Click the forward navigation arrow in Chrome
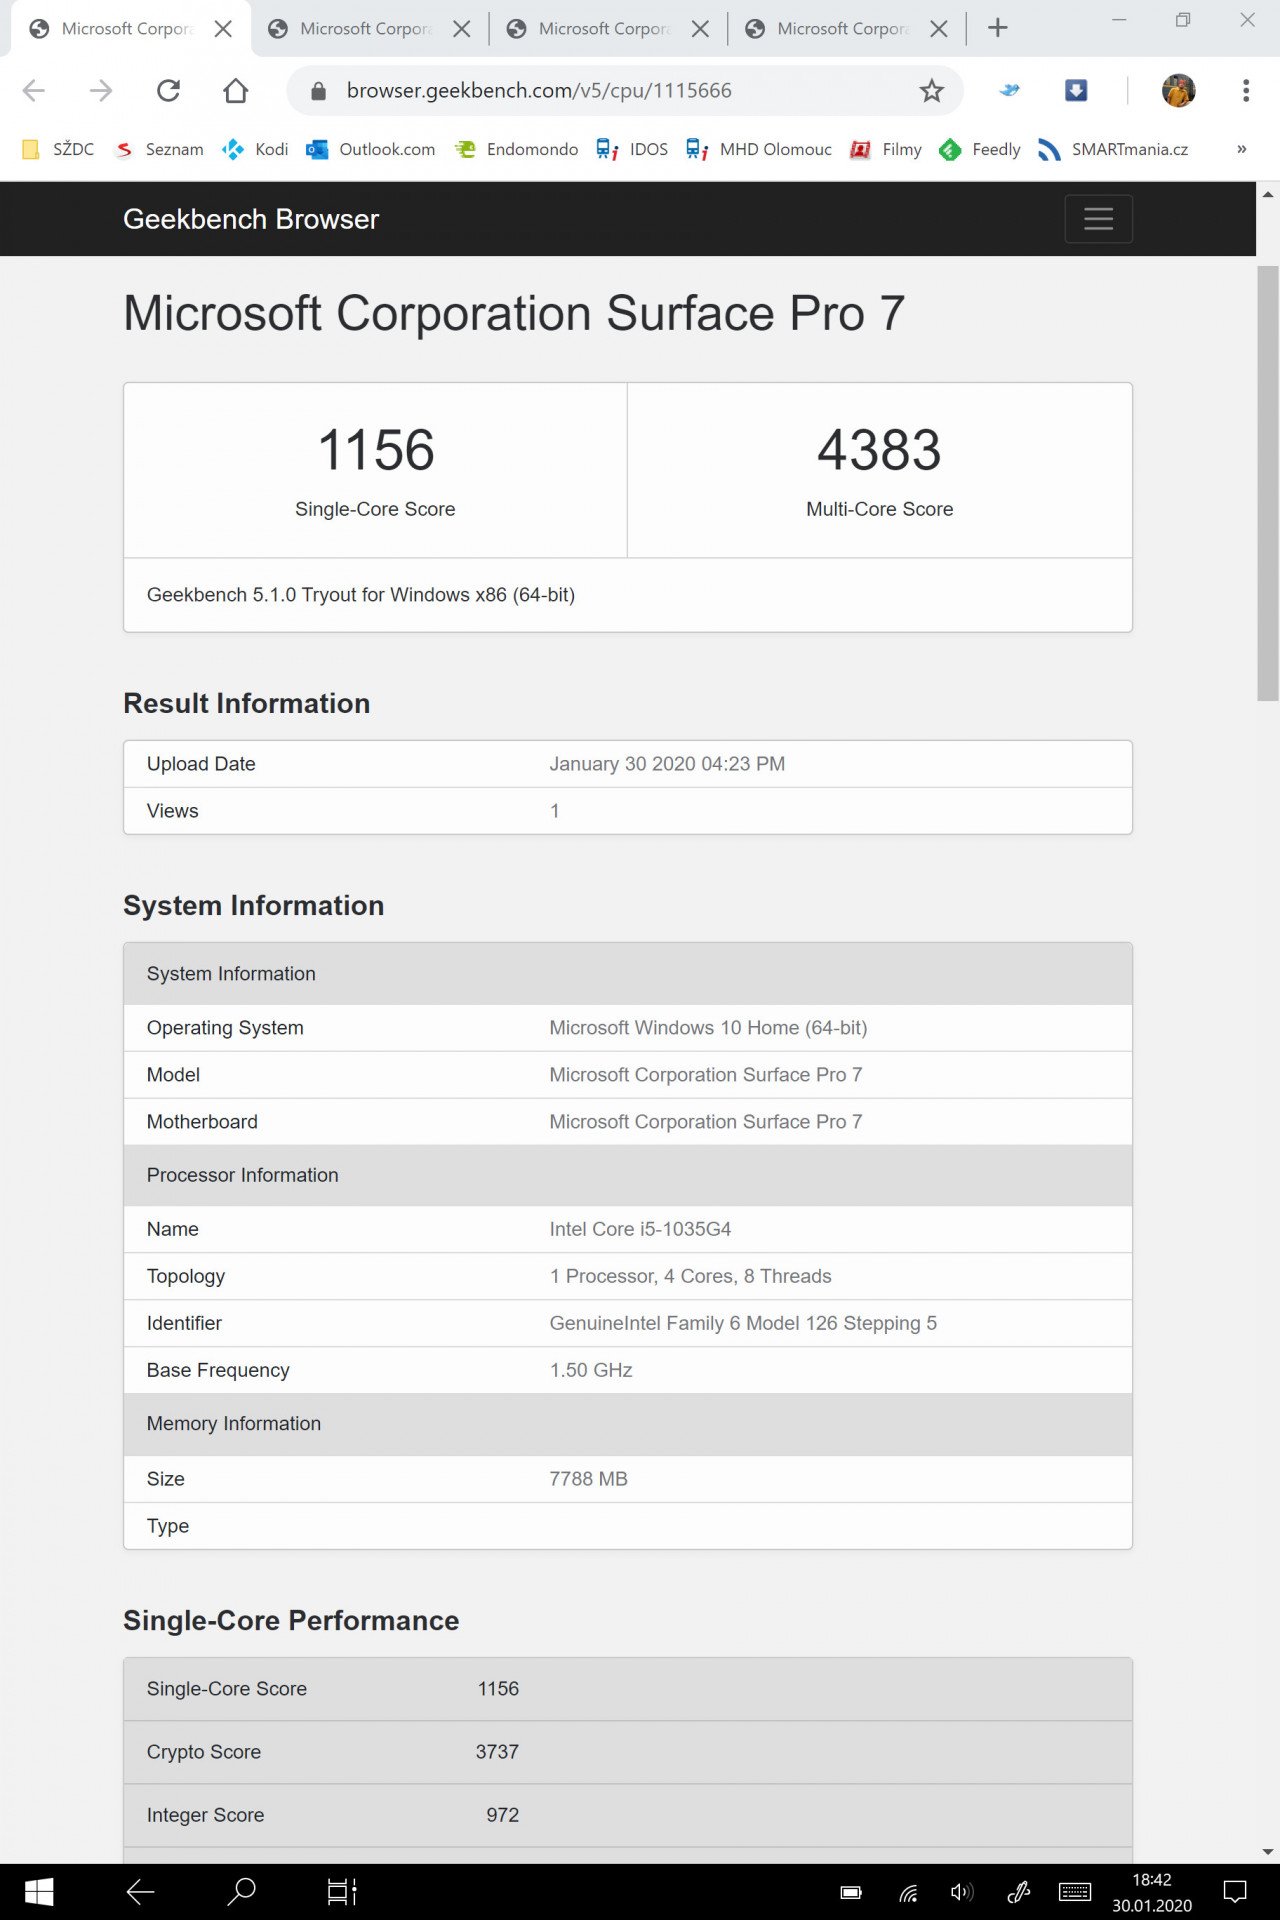The height and width of the screenshot is (1920, 1280). point(101,91)
